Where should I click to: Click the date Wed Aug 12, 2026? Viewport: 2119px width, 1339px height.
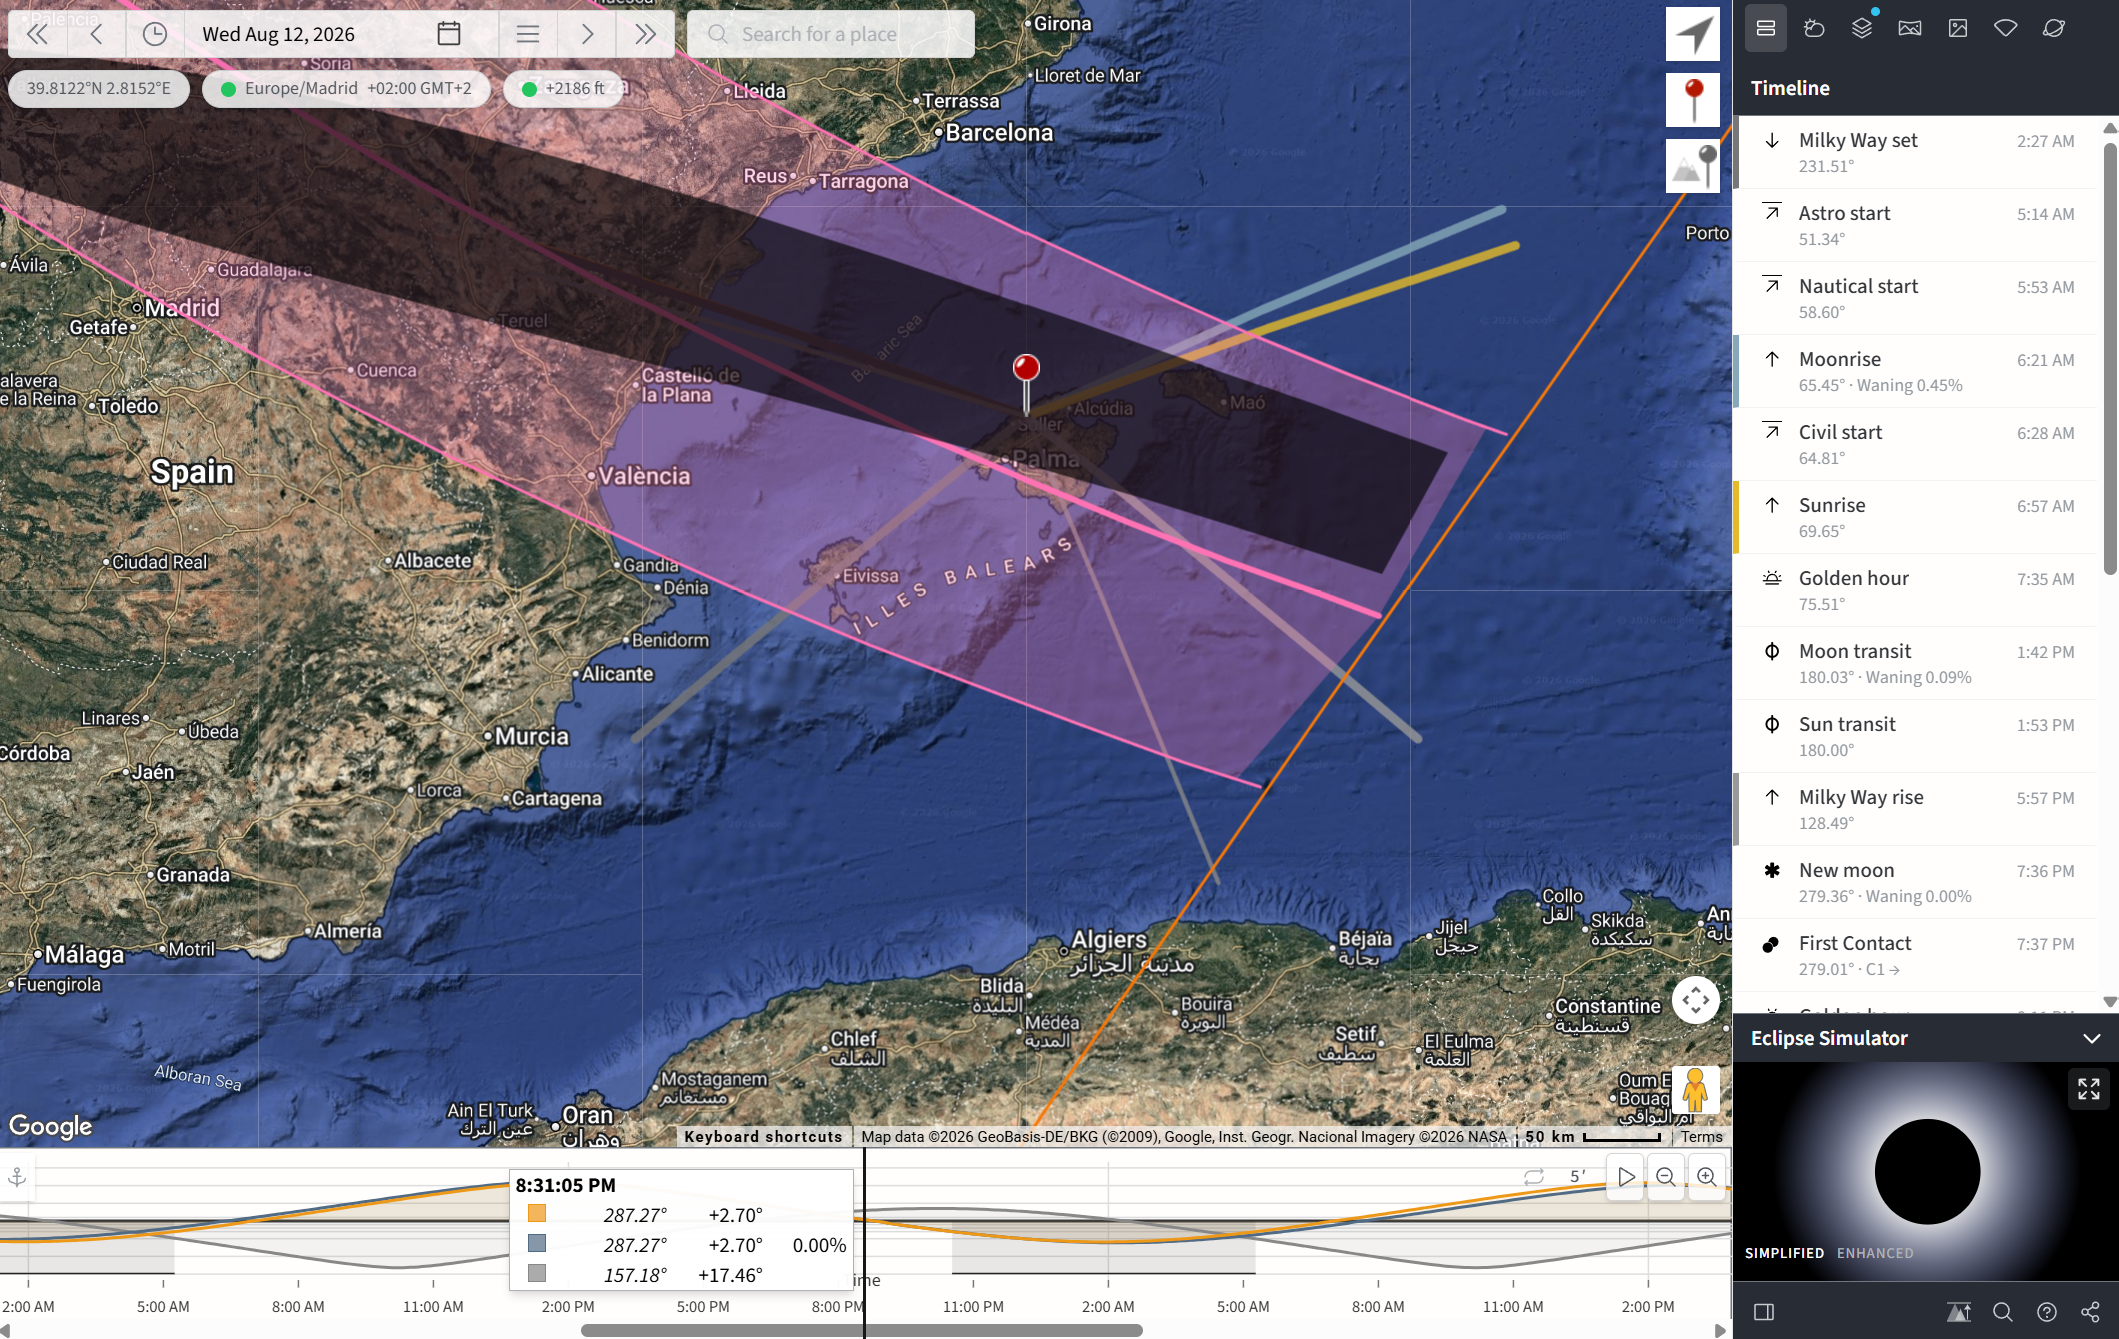279,34
